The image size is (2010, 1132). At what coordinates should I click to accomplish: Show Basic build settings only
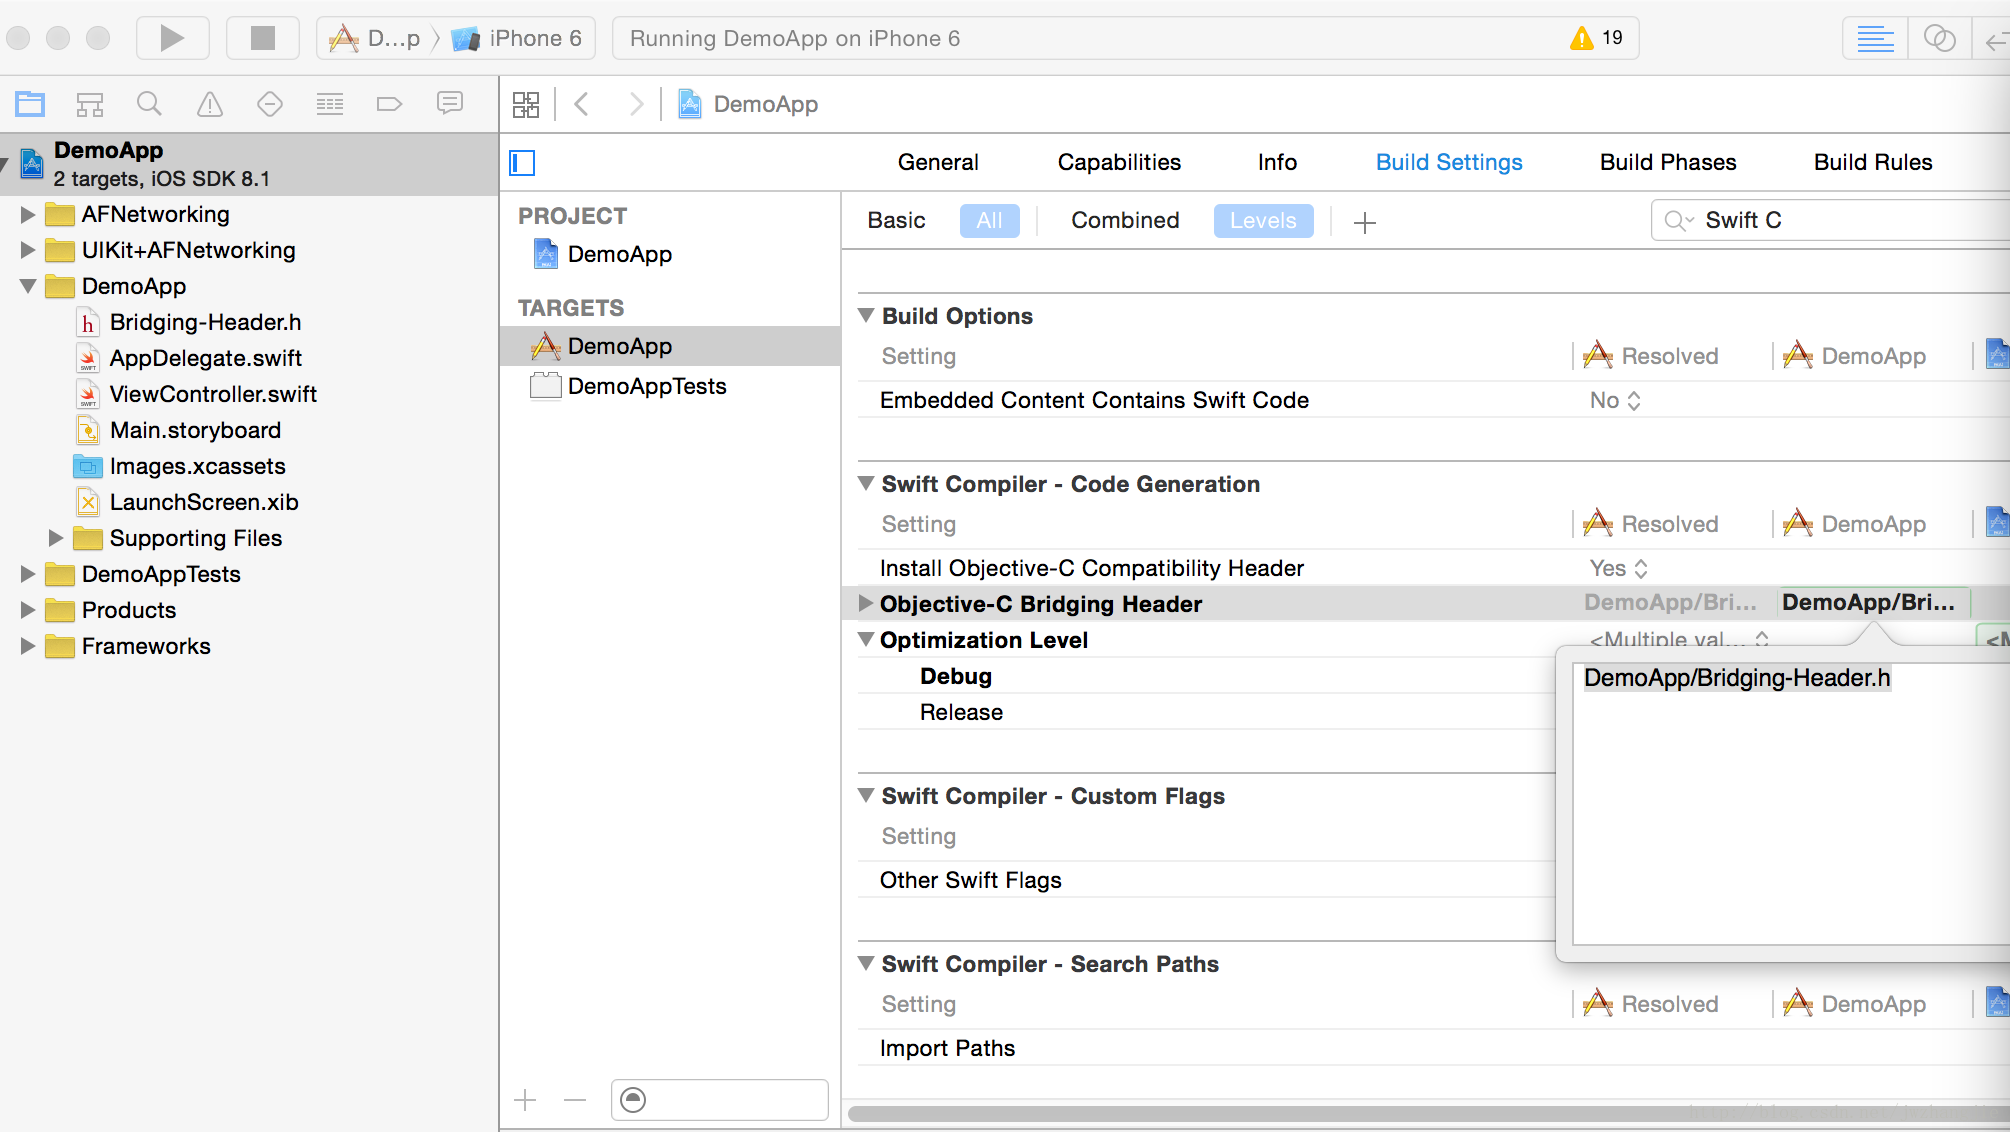click(x=896, y=220)
